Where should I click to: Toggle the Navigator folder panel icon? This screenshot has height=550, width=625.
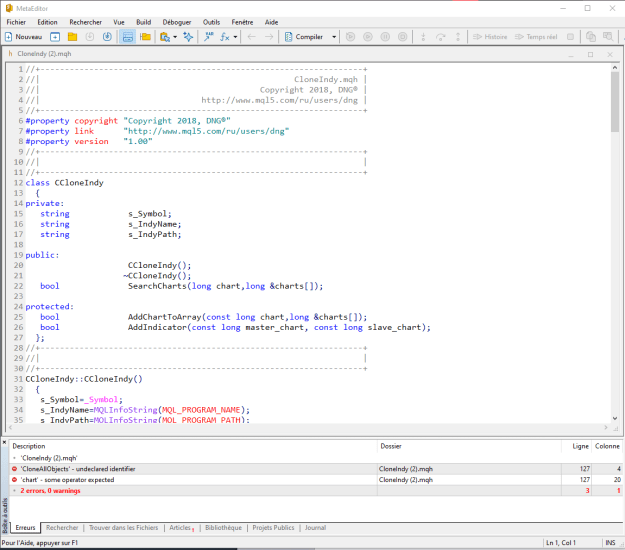coord(145,37)
